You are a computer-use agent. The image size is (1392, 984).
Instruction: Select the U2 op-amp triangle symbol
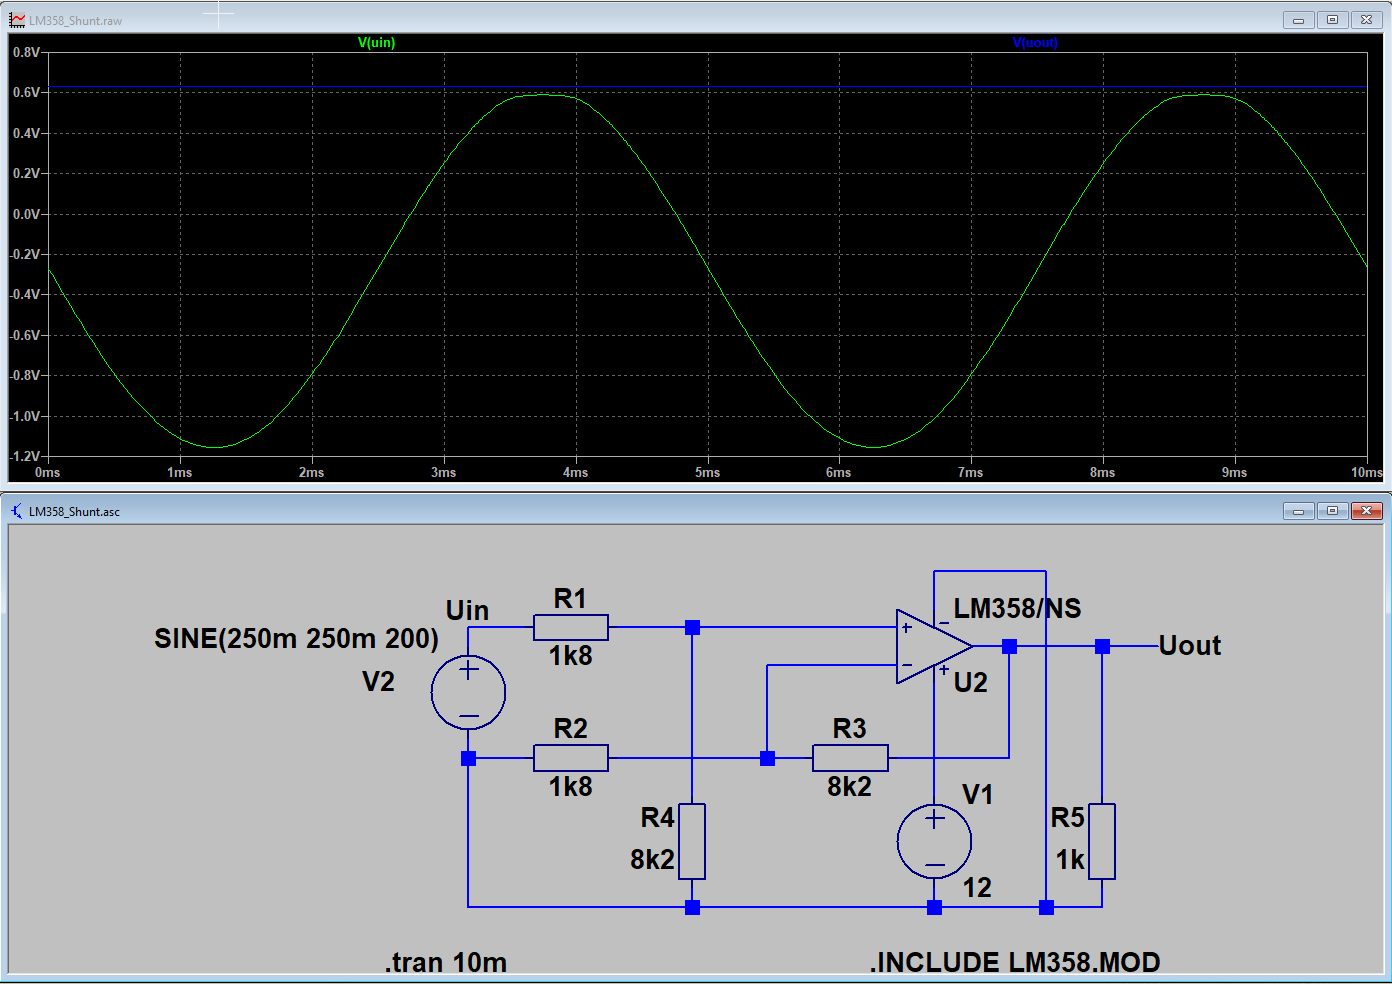930,646
